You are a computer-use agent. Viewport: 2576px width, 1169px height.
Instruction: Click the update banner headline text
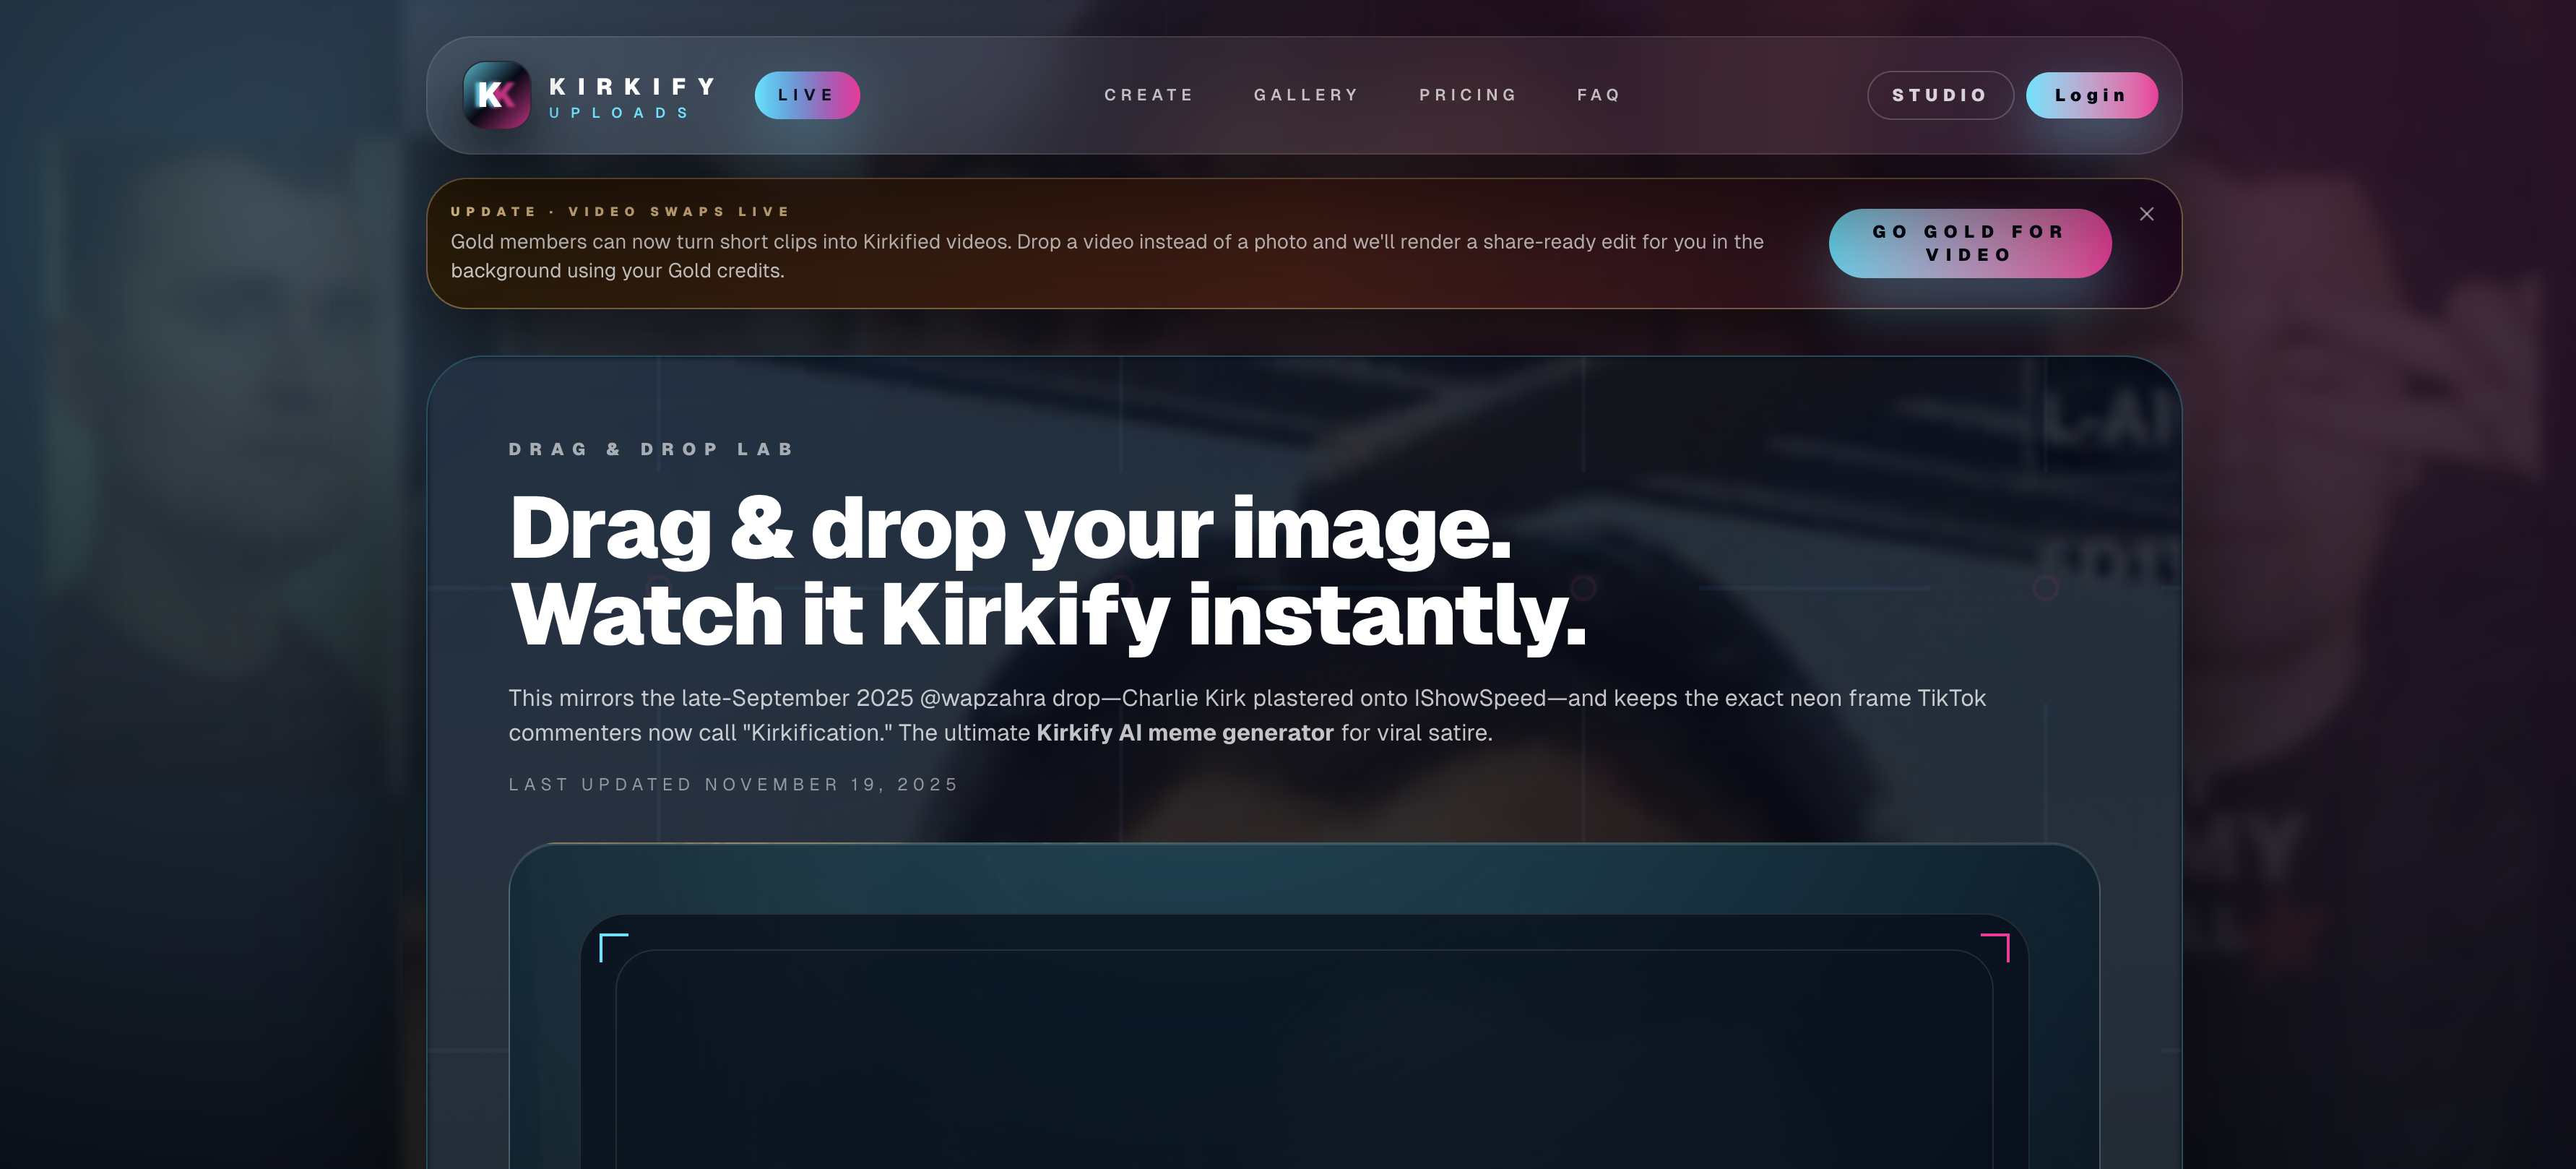coord(619,211)
